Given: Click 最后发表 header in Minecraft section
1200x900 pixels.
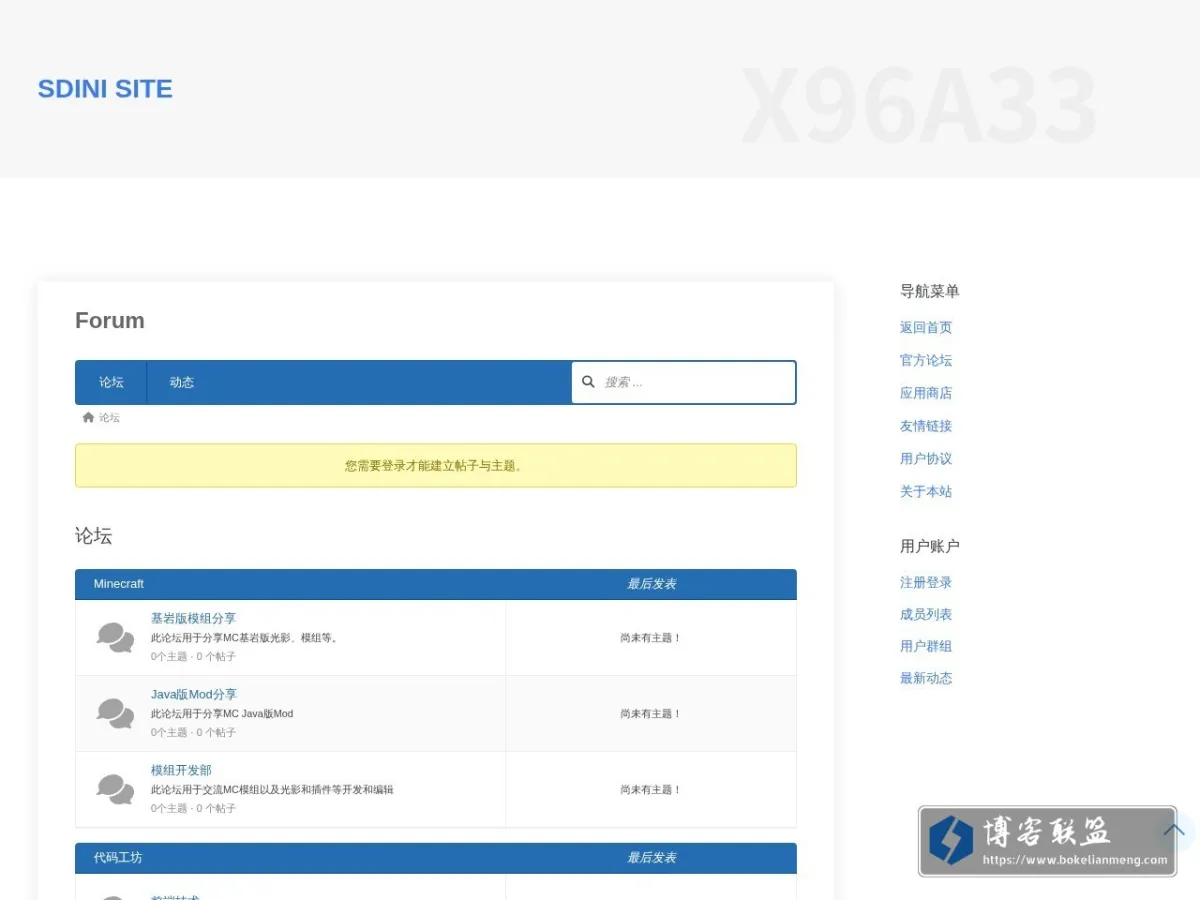Looking at the screenshot, I should pos(651,584).
